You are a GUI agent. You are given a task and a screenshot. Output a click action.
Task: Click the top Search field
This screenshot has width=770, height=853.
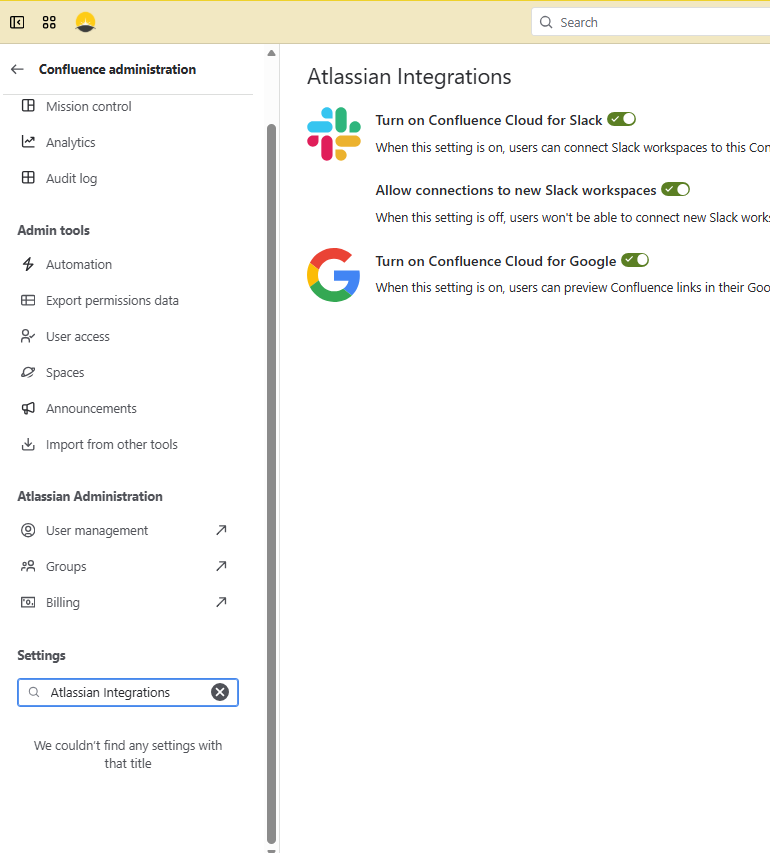tap(651, 22)
